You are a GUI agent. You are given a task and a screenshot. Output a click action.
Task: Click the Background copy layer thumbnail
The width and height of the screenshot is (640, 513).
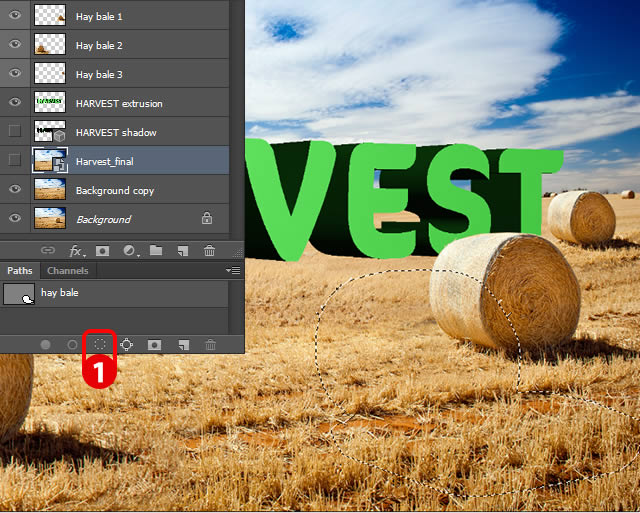click(50, 189)
